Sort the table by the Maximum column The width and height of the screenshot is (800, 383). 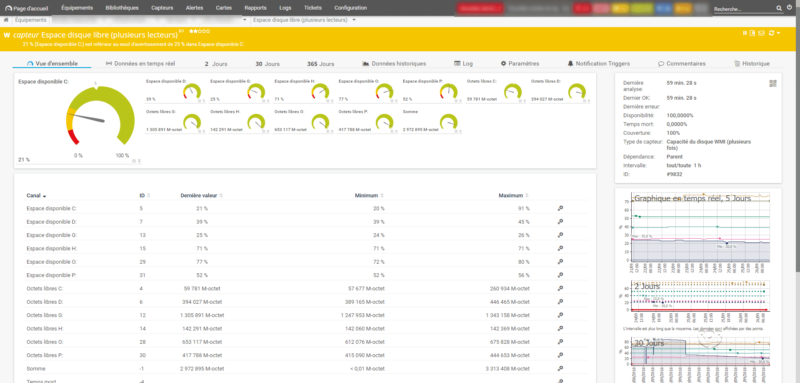click(515, 195)
